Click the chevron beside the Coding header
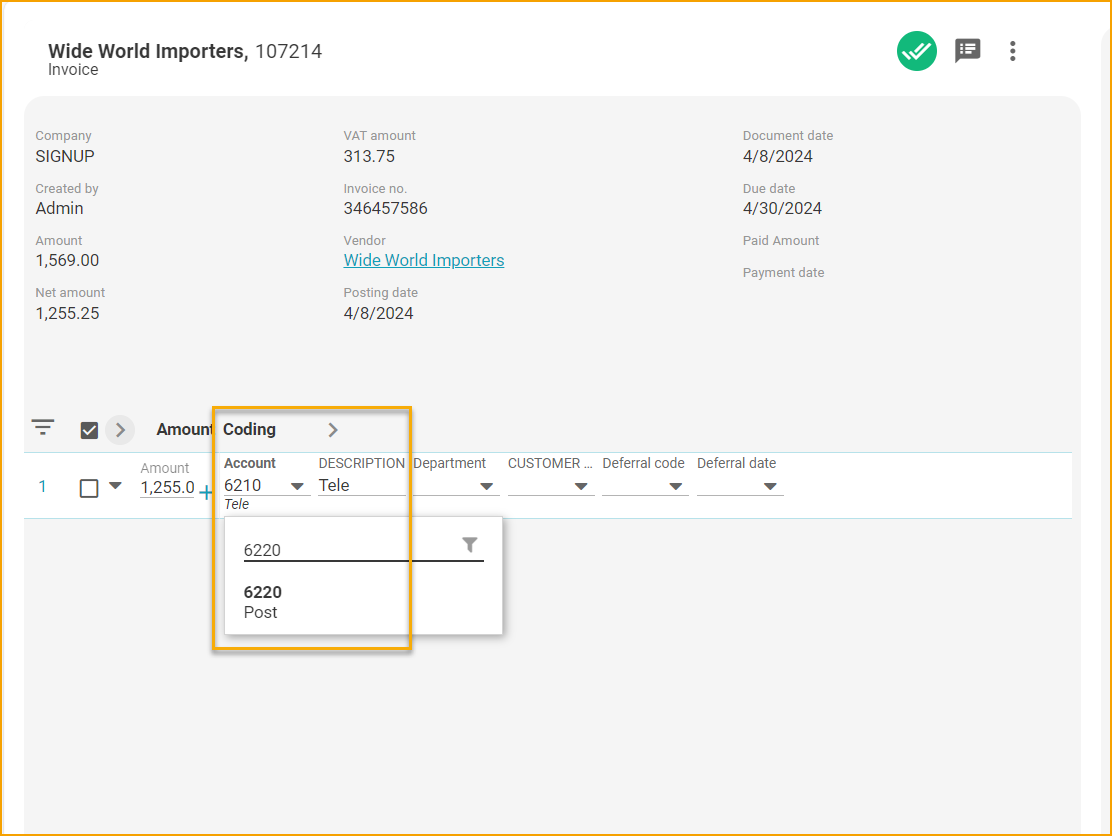Image resolution: width=1112 pixels, height=836 pixels. coord(333,429)
